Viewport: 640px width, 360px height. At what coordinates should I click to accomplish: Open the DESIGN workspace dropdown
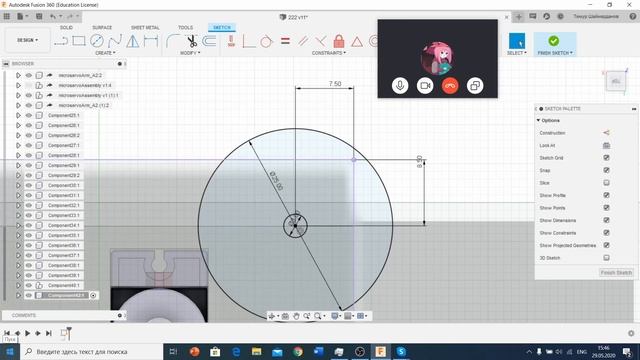[x=27, y=40]
